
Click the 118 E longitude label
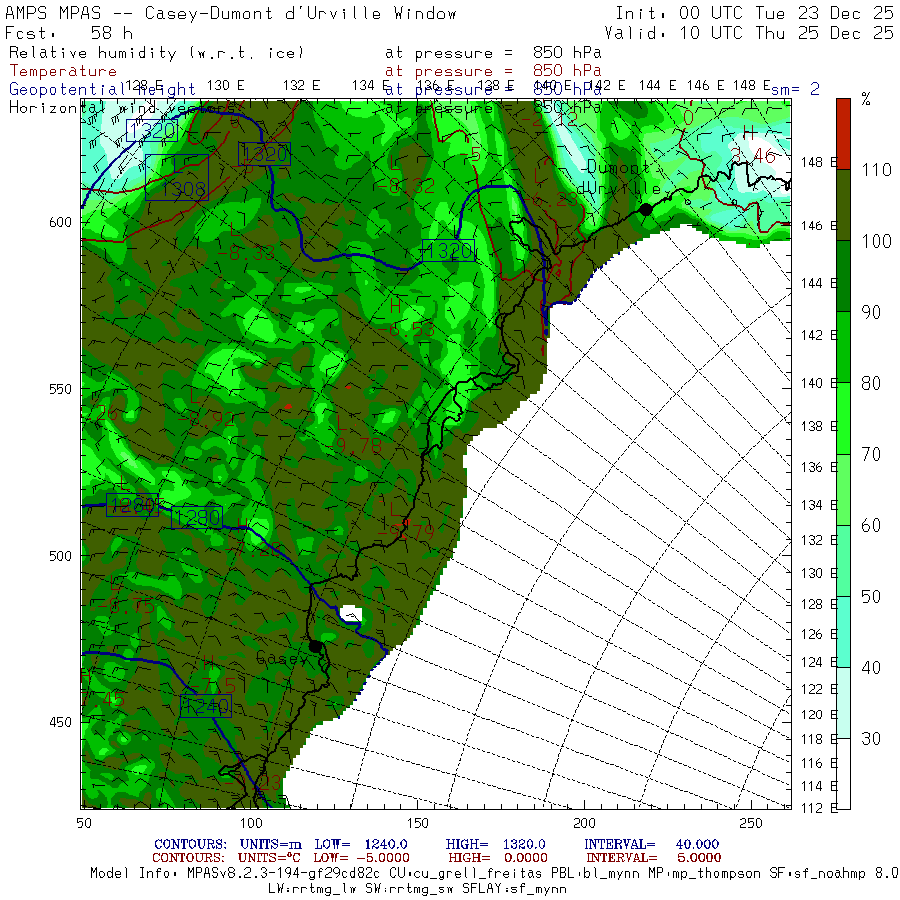(x=819, y=739)
